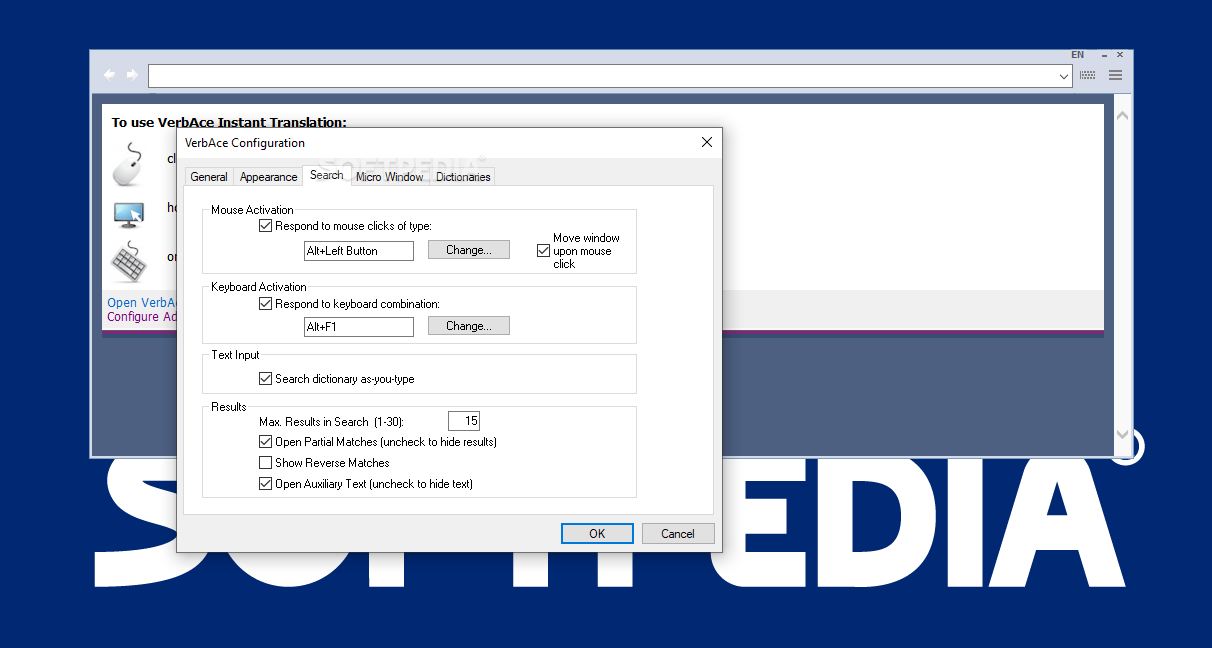Switch to the General tab
Viewport: 1212px width, 648px height.
tap(209, 177)
